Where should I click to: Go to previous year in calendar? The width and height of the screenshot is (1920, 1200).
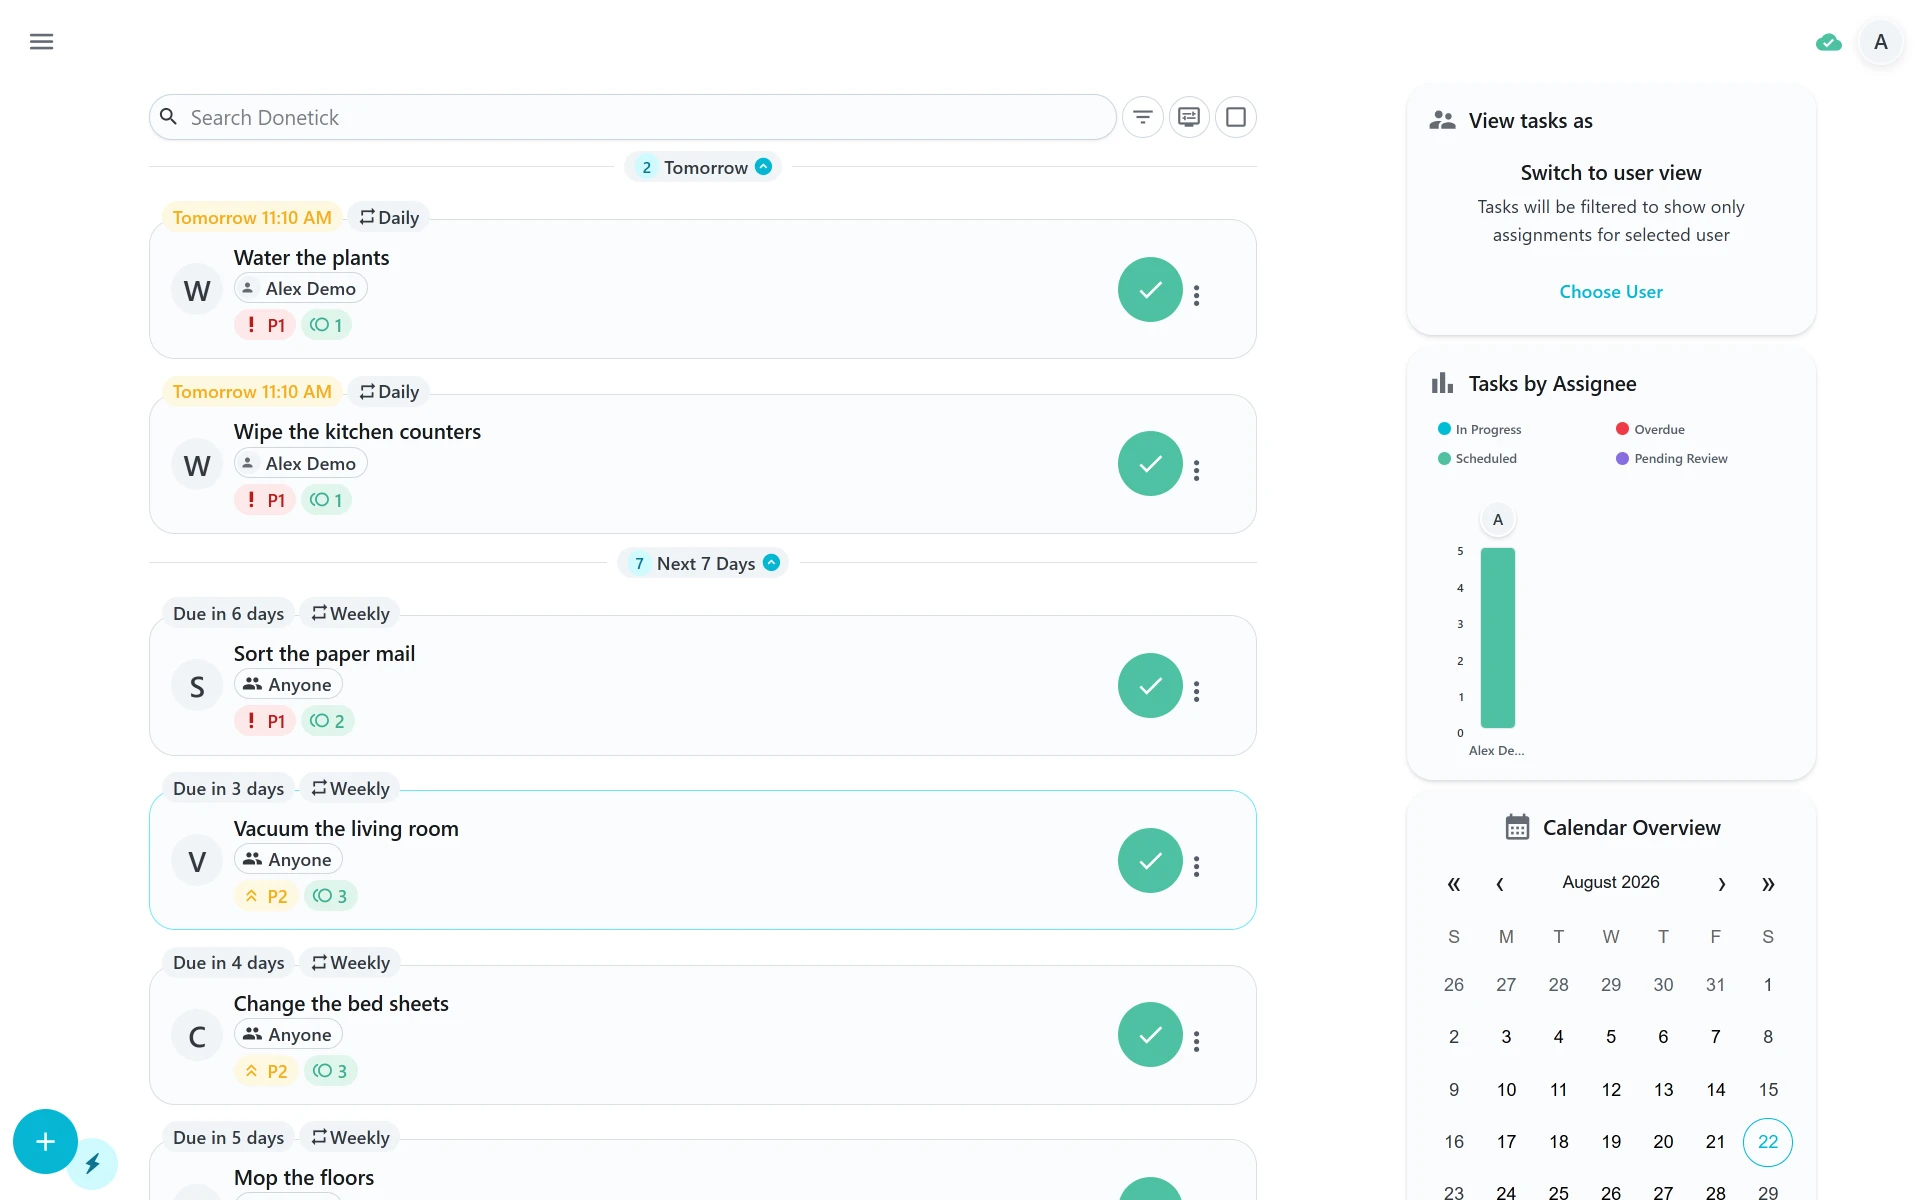(1454, 884)
